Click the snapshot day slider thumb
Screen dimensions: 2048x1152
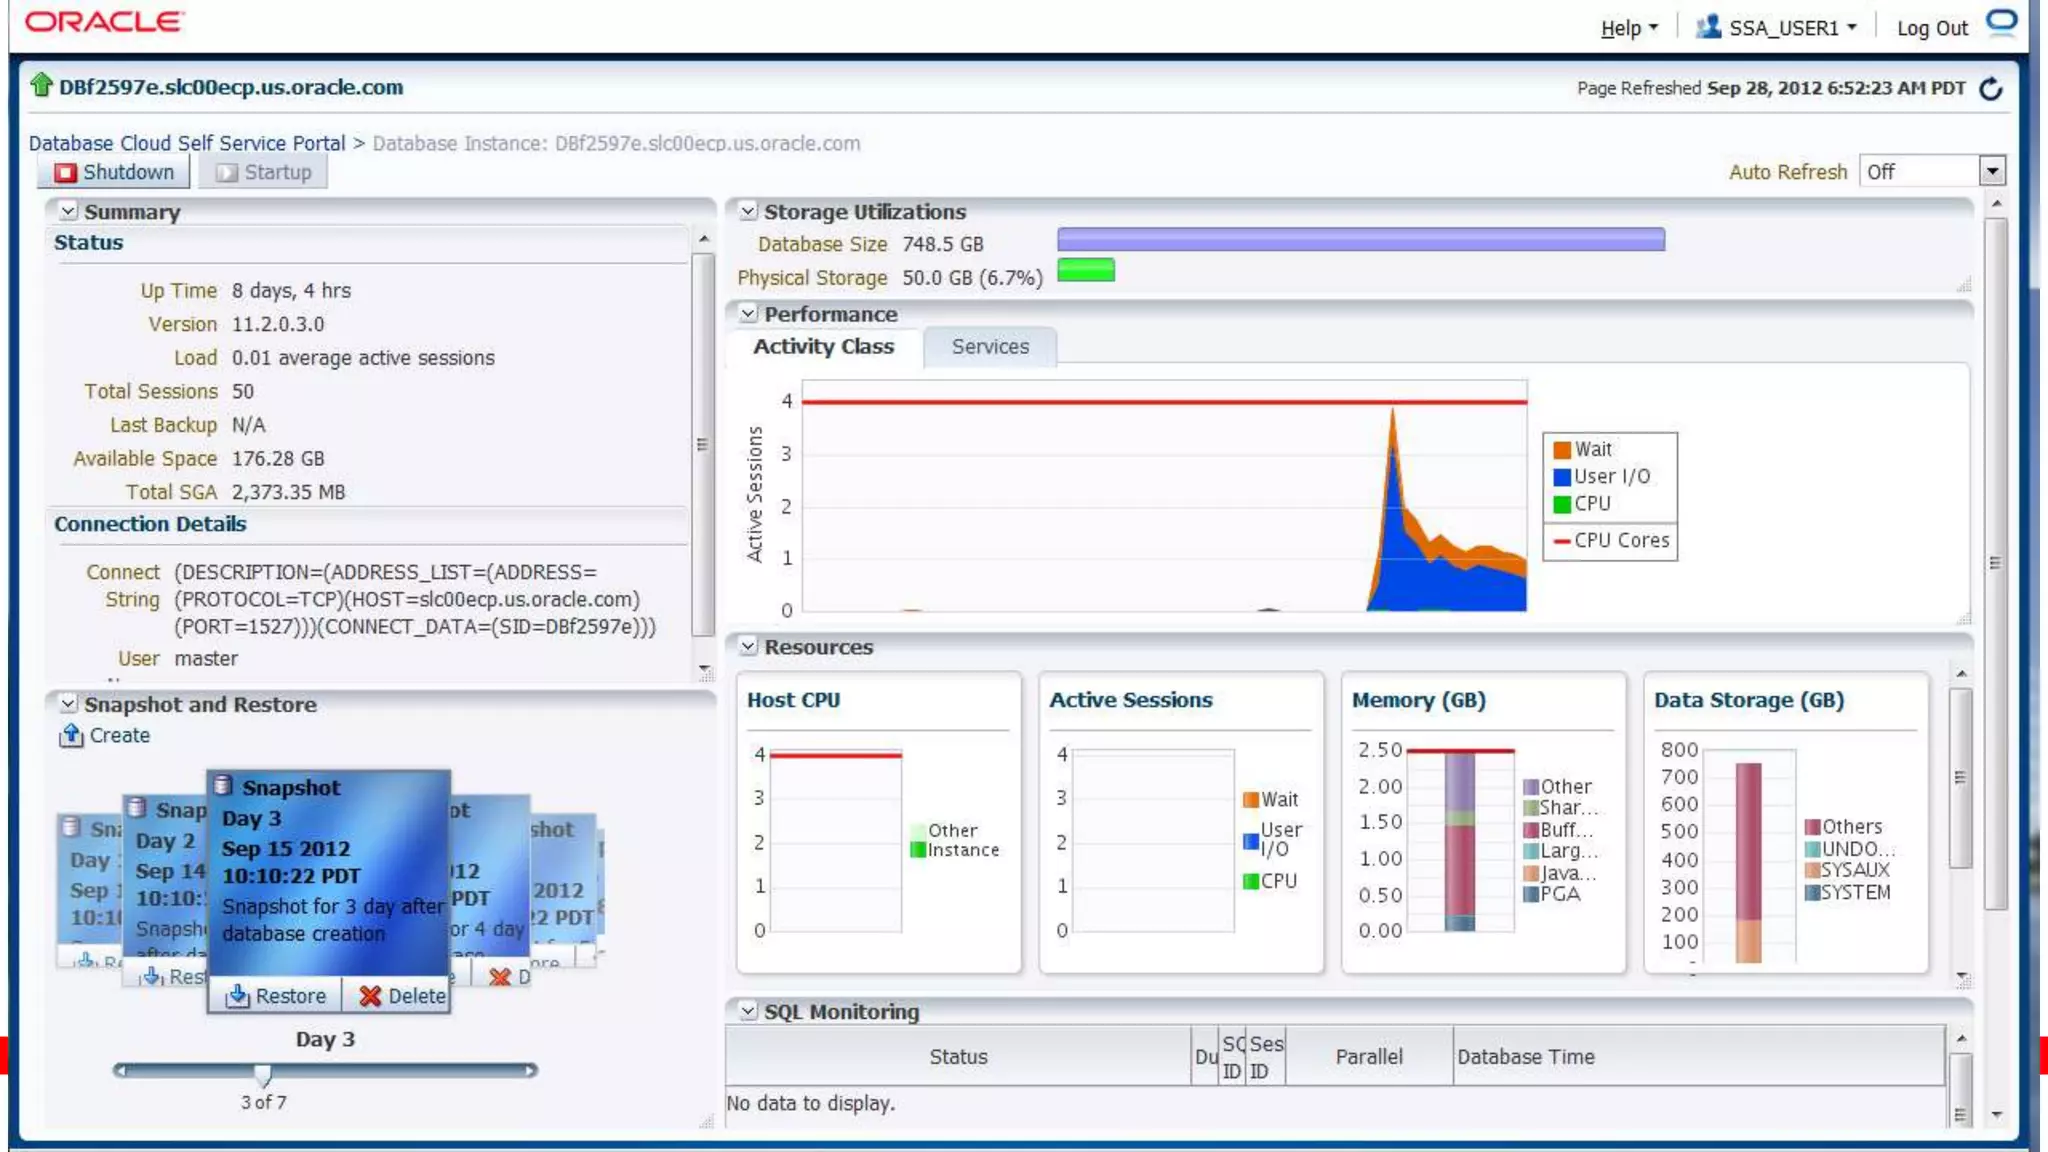click(x=262, y=1074)
